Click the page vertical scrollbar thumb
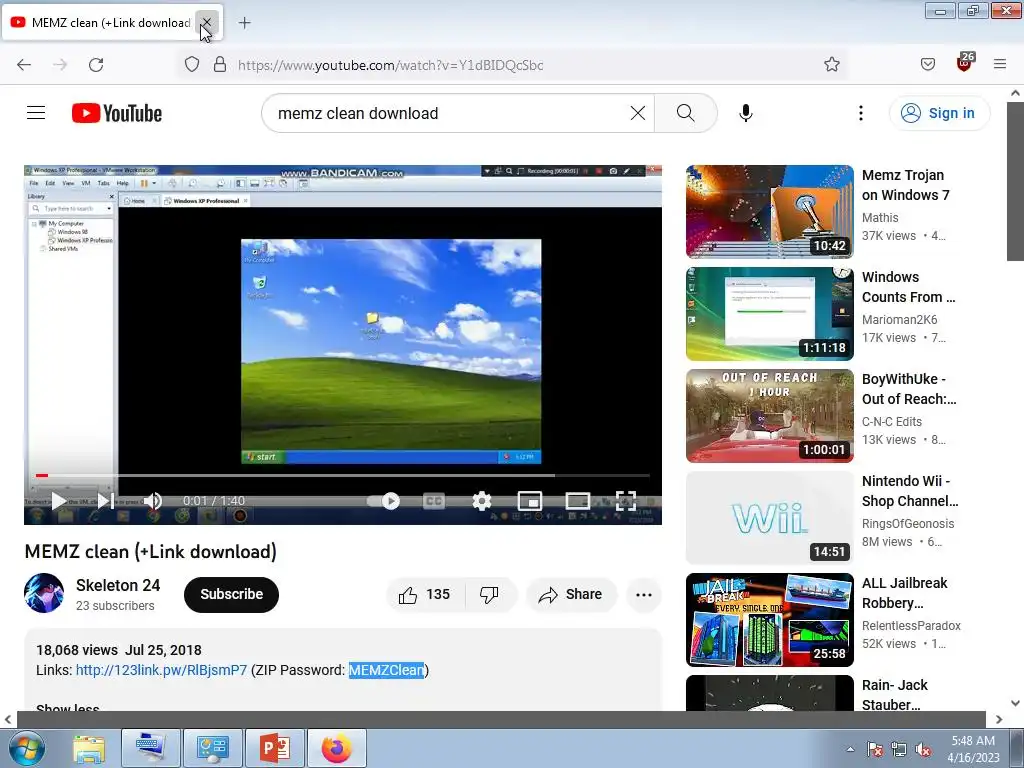Viewport: 1024px width, 768px height. tap(1015, 181)
